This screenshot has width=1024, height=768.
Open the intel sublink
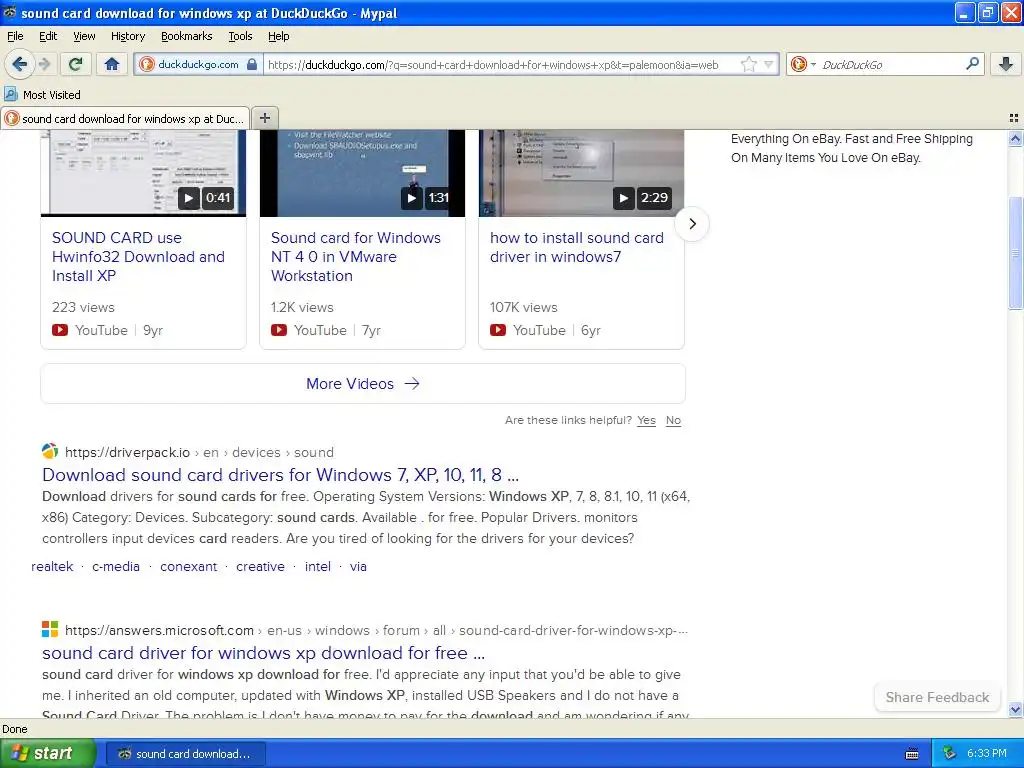(x=318, y=566)
